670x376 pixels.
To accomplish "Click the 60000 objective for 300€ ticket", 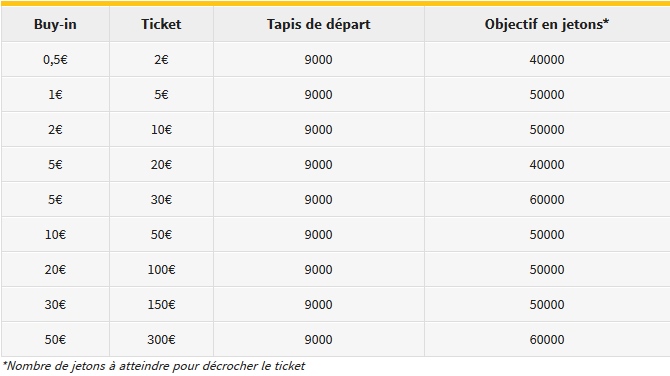I will (547, 340).
